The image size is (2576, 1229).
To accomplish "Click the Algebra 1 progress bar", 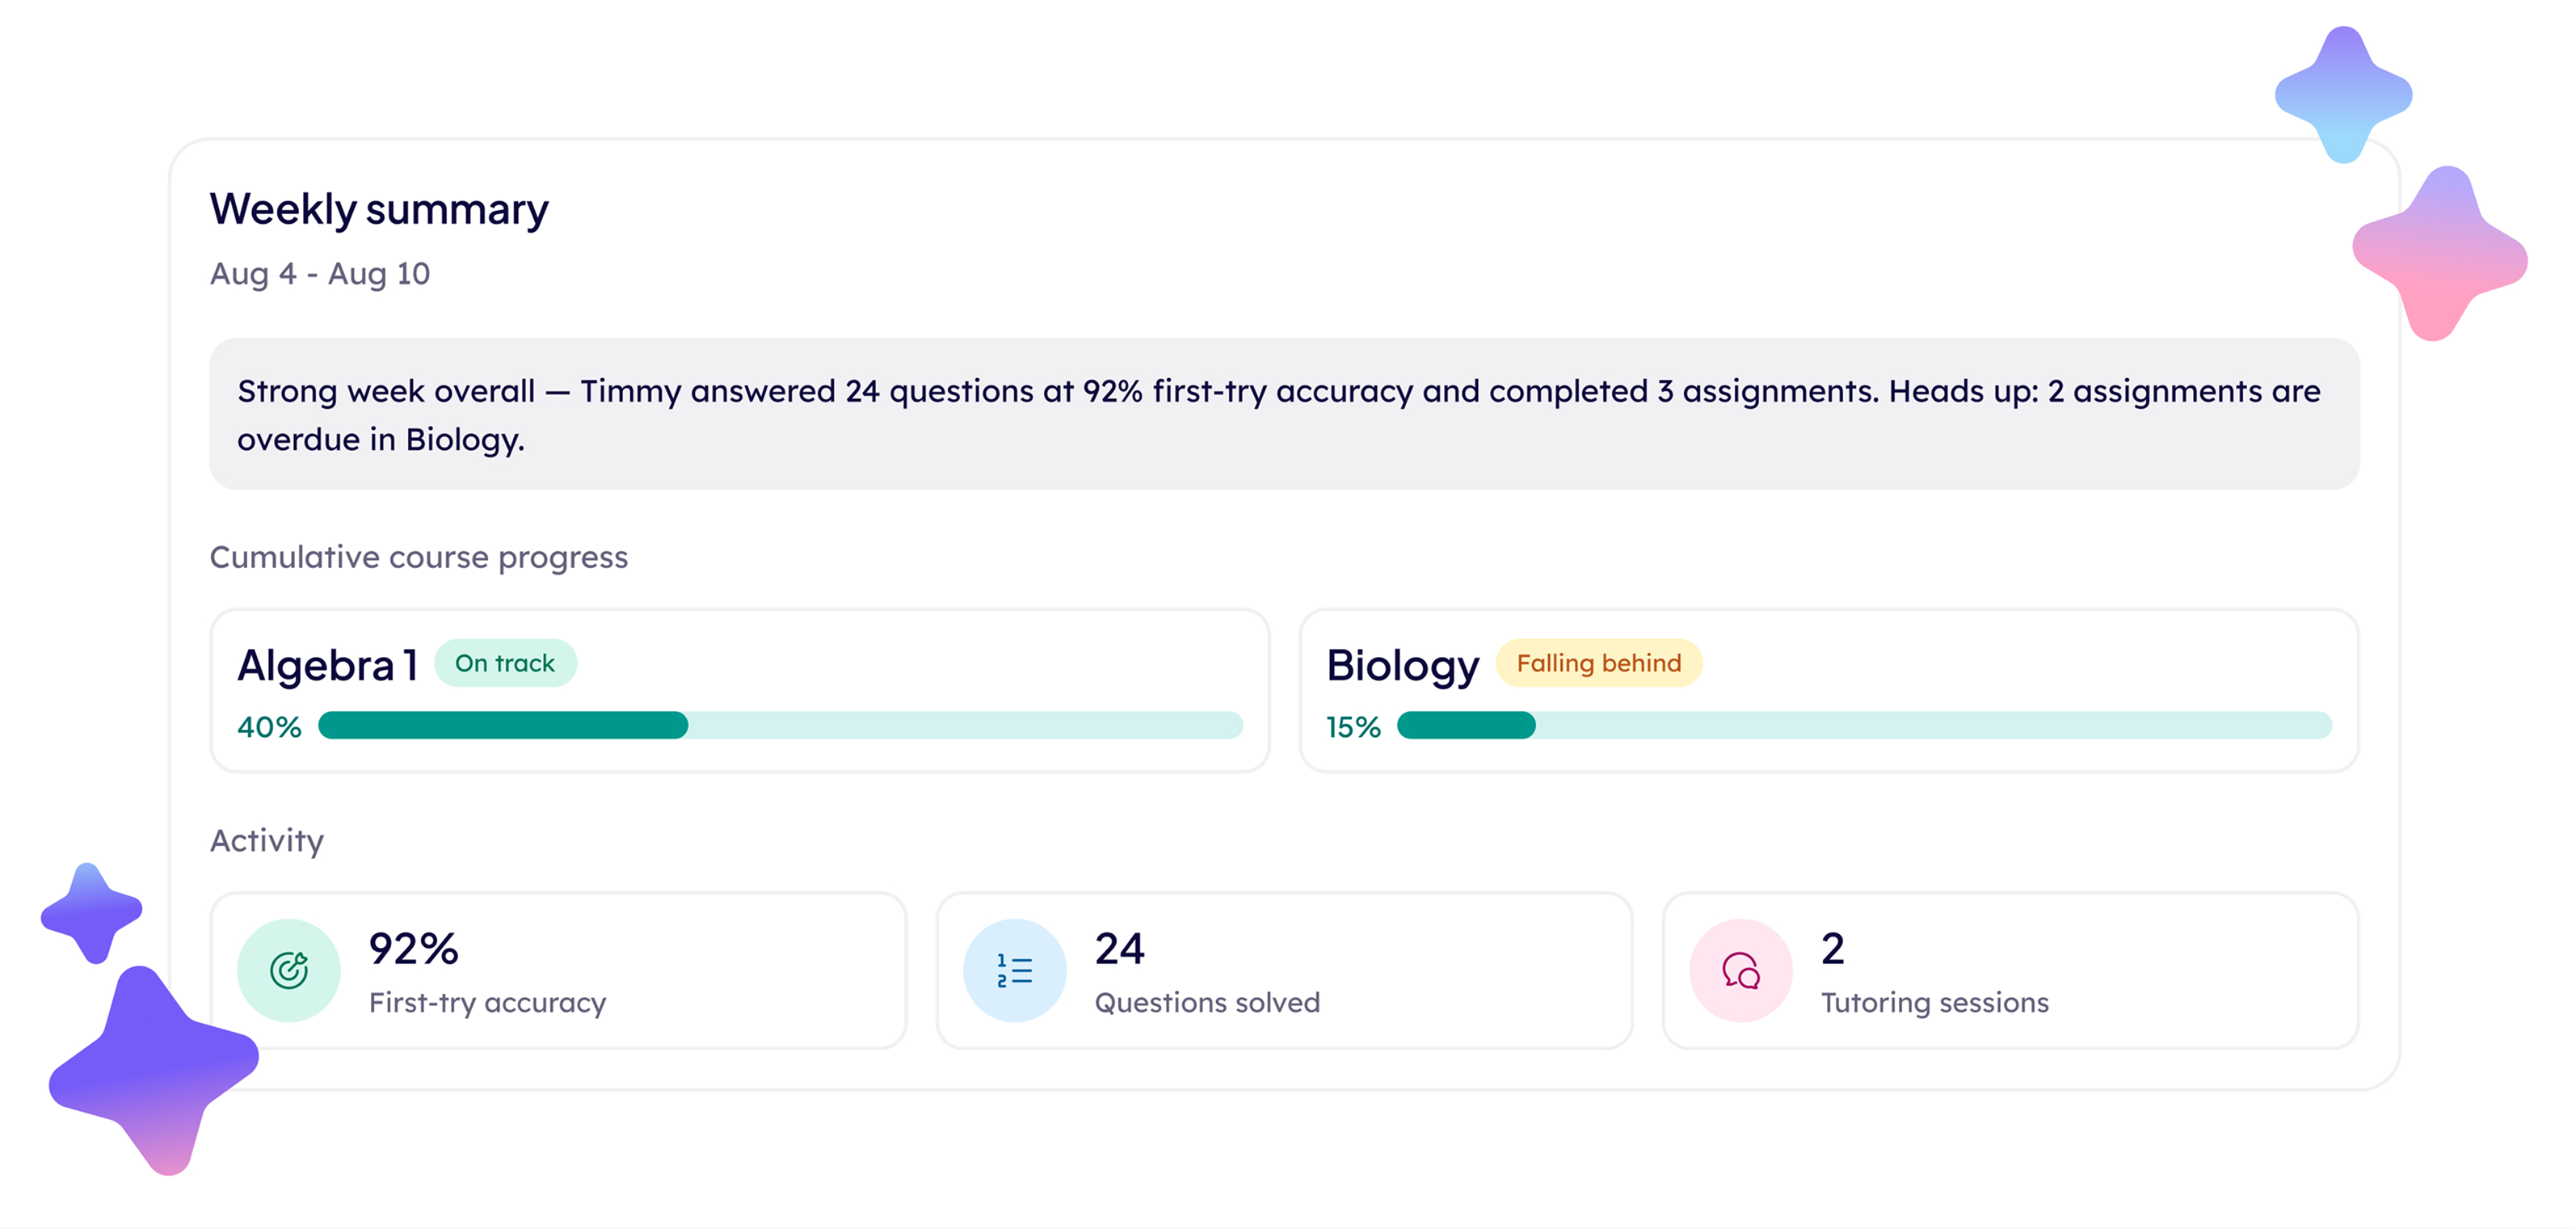I will (x=780, y=725).
